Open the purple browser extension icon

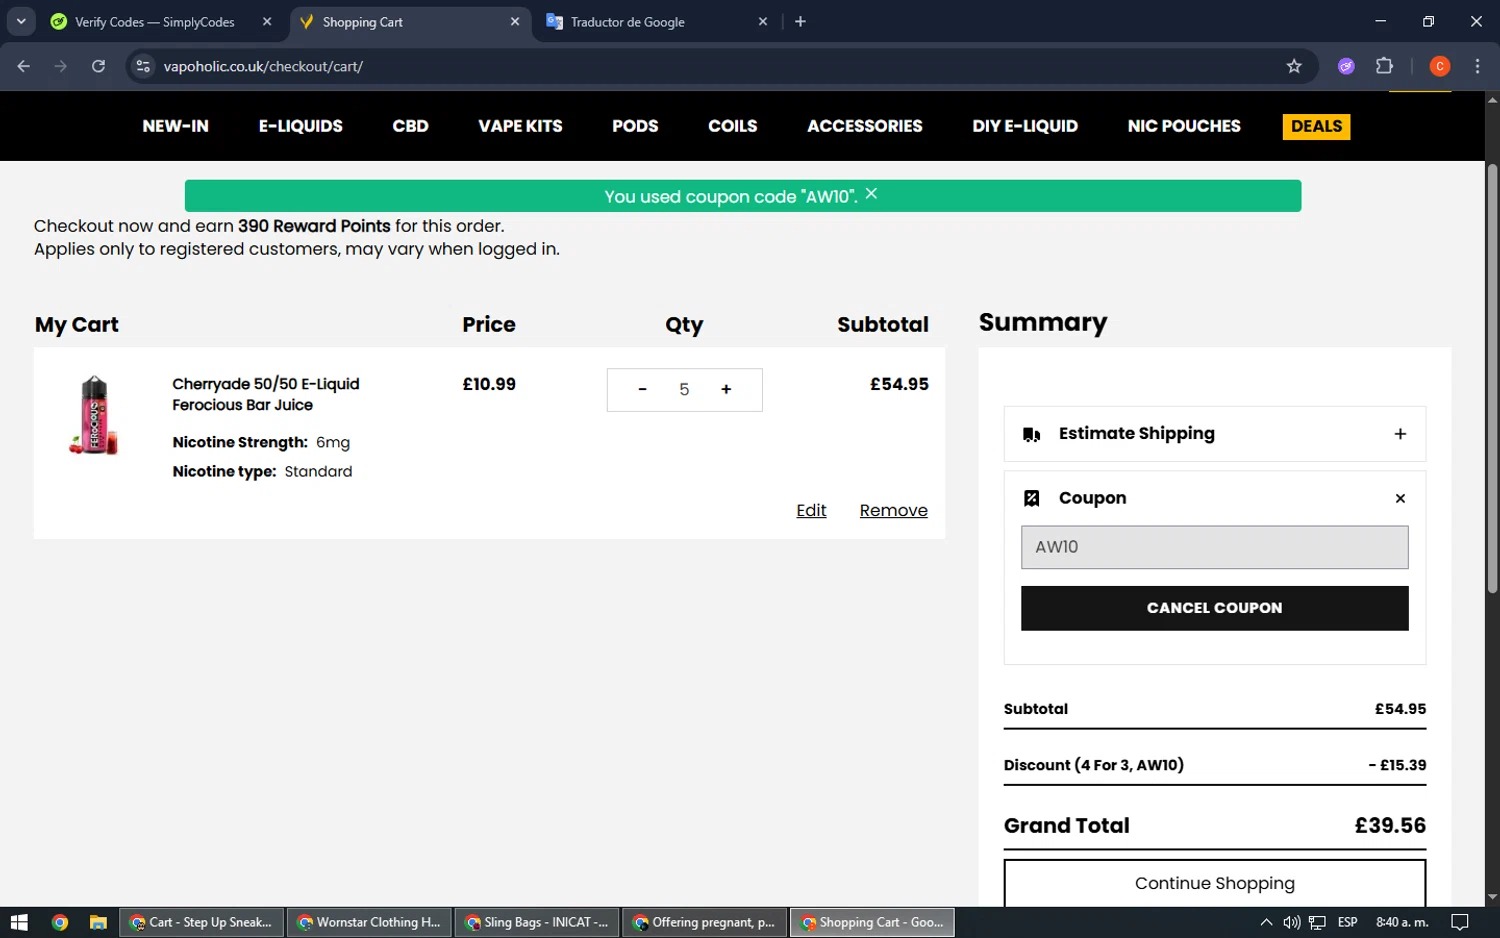click(1346, 66)
